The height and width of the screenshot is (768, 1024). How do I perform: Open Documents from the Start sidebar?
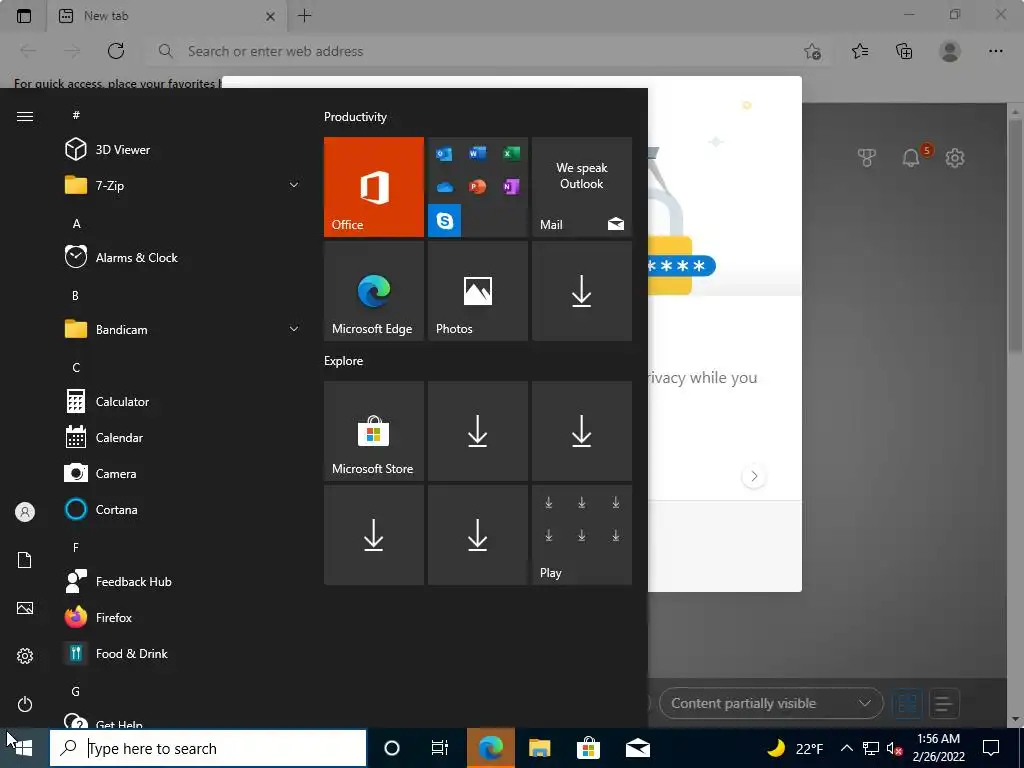[25, 560]
